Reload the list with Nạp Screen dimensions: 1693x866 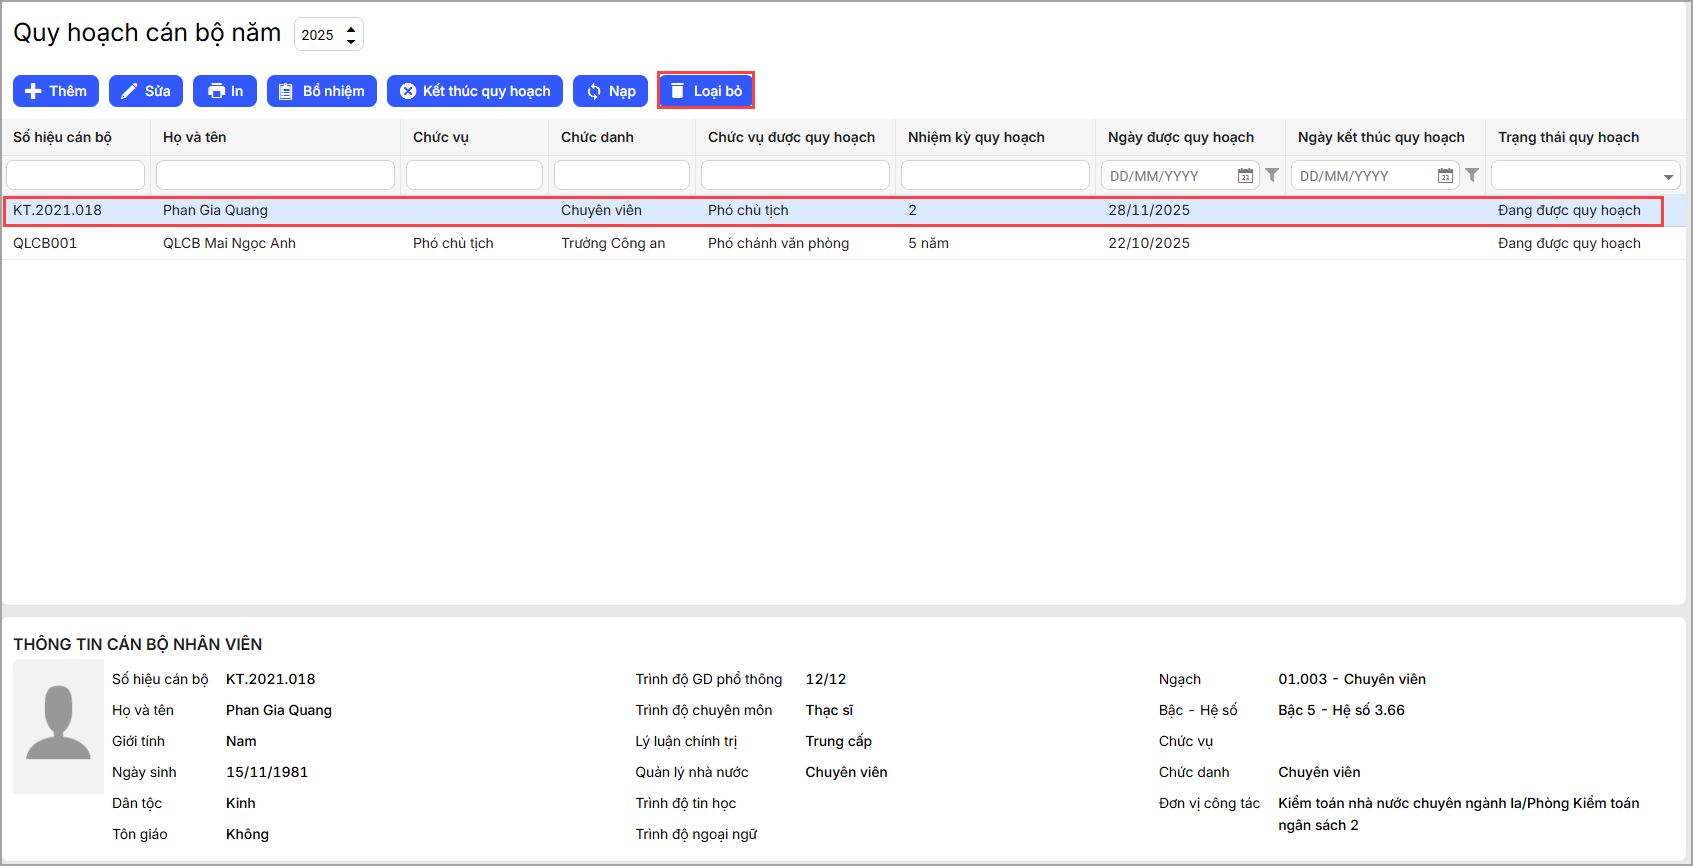click(x=610, y=91)
